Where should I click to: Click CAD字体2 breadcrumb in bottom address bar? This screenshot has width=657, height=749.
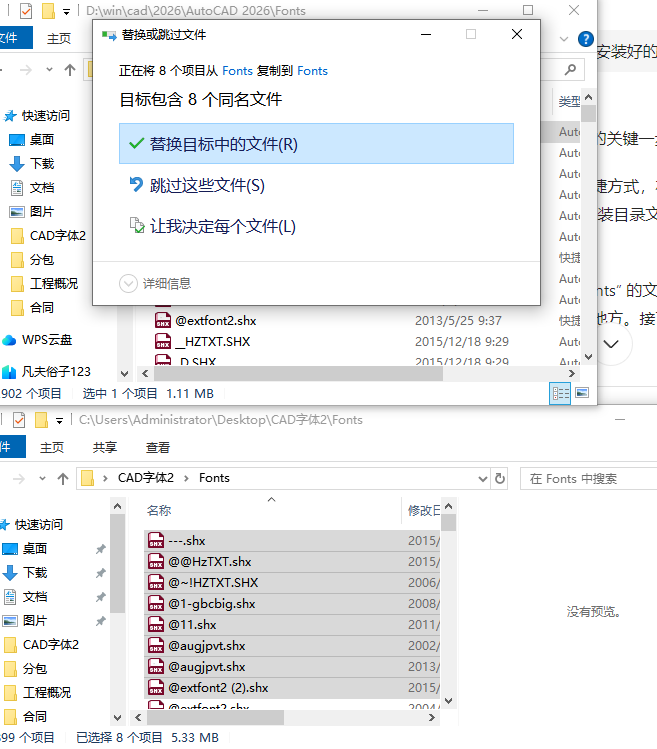click(146, 478)
